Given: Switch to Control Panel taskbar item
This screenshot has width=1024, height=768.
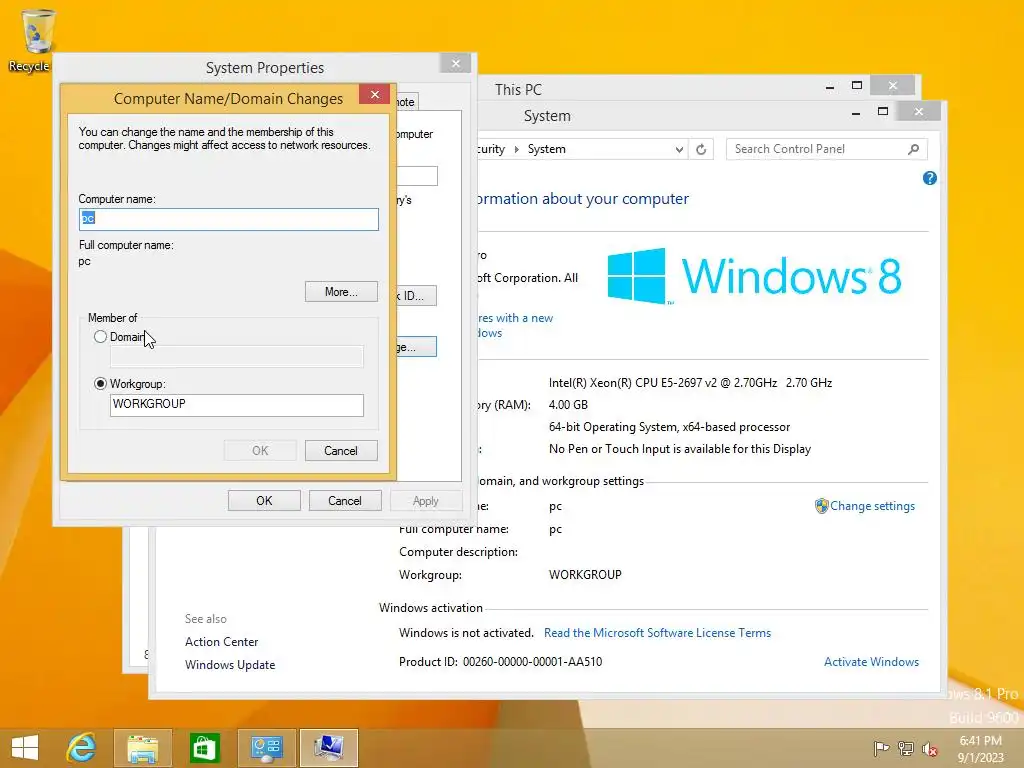Looking at the screenshot, I should [x=266, y=748].
